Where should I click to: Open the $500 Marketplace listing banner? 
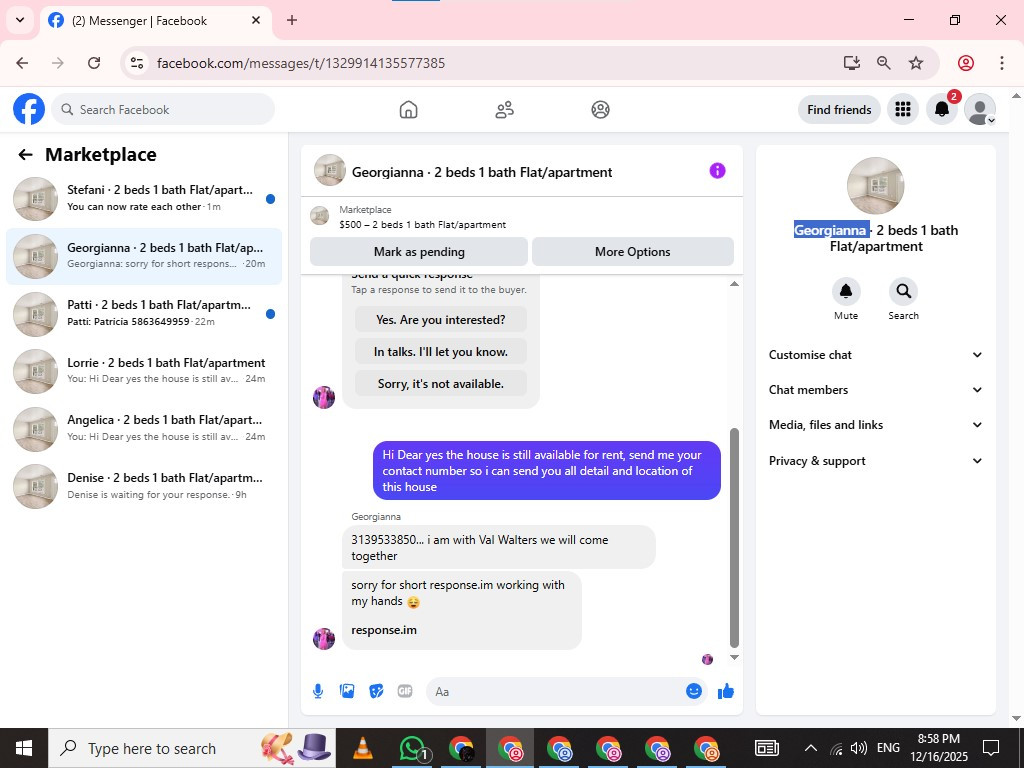click(521, 217)
